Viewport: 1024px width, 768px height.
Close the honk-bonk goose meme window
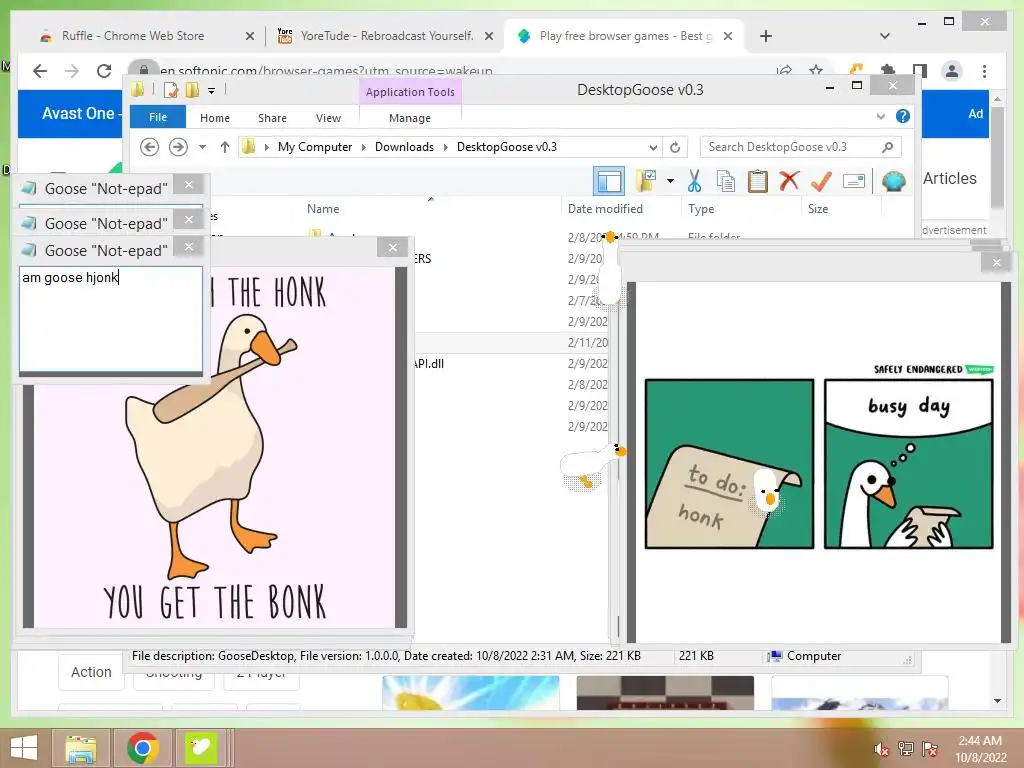[392, 248]
